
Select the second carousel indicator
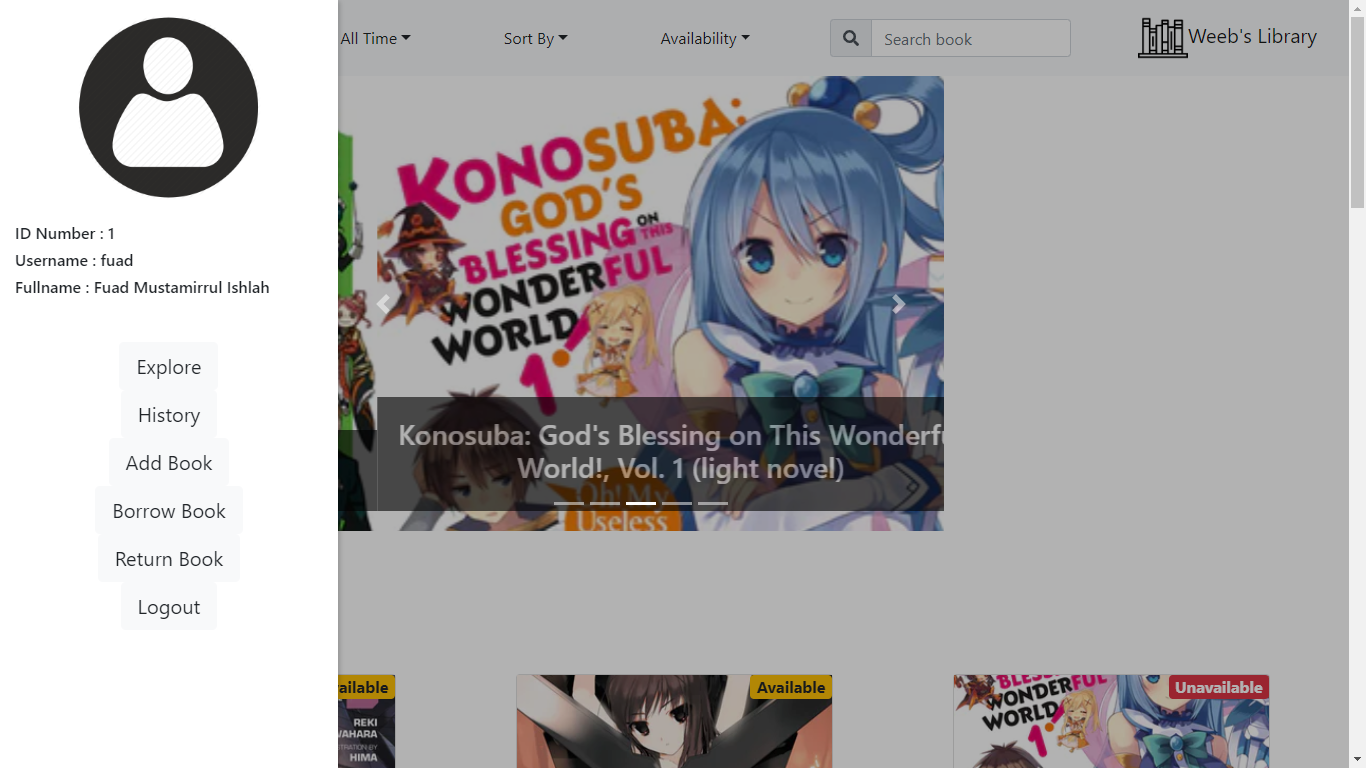605,503
